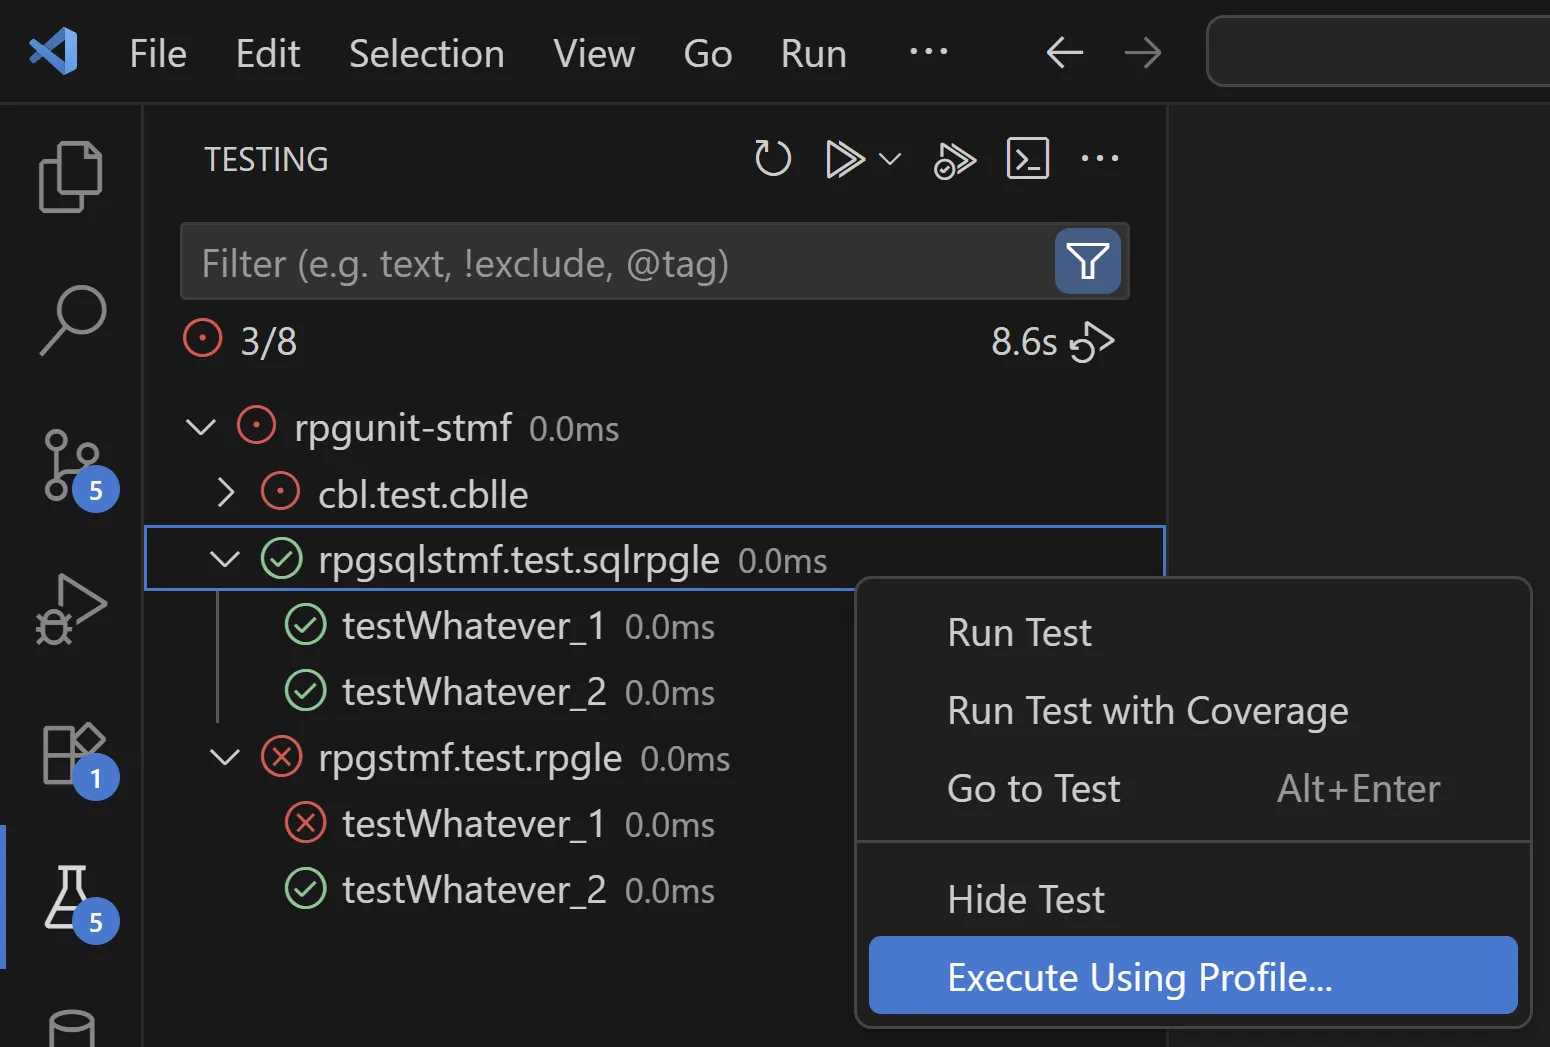The height and width of the screenshot is (1047, 1550).
Task: Click the Refresh Tests icon
Action: coord(772,158)
